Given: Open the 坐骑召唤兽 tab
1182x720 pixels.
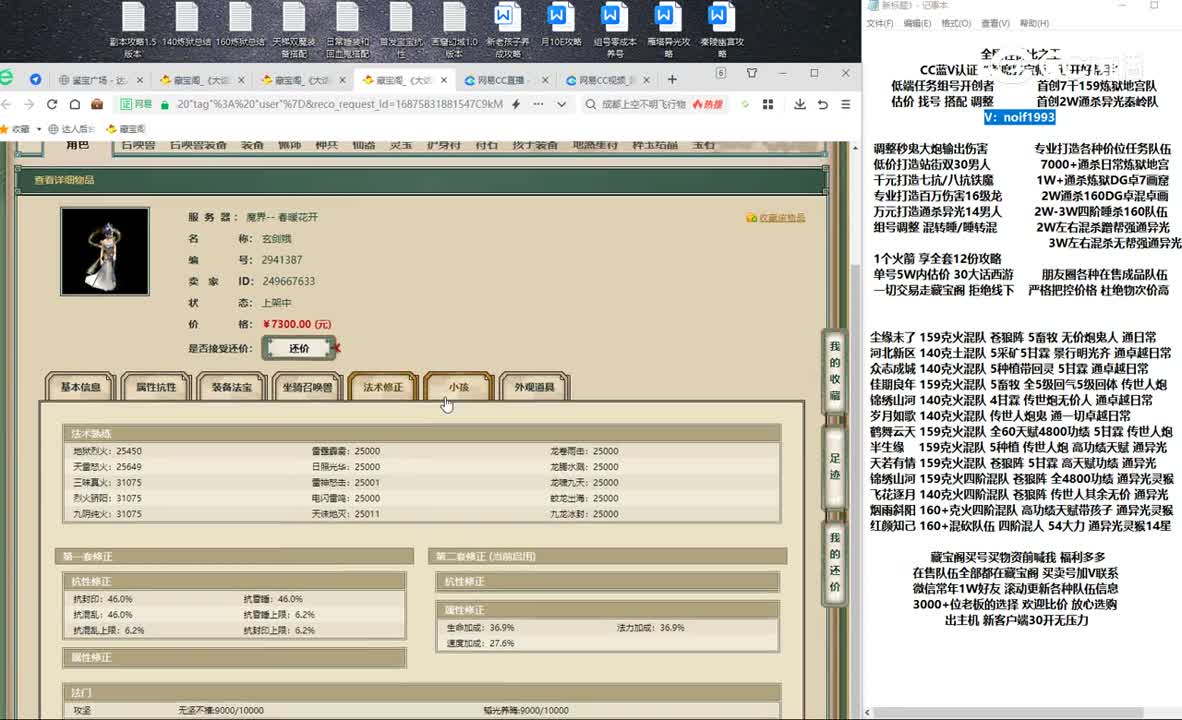Looking at the screenshot, I should tap(308, 387).
